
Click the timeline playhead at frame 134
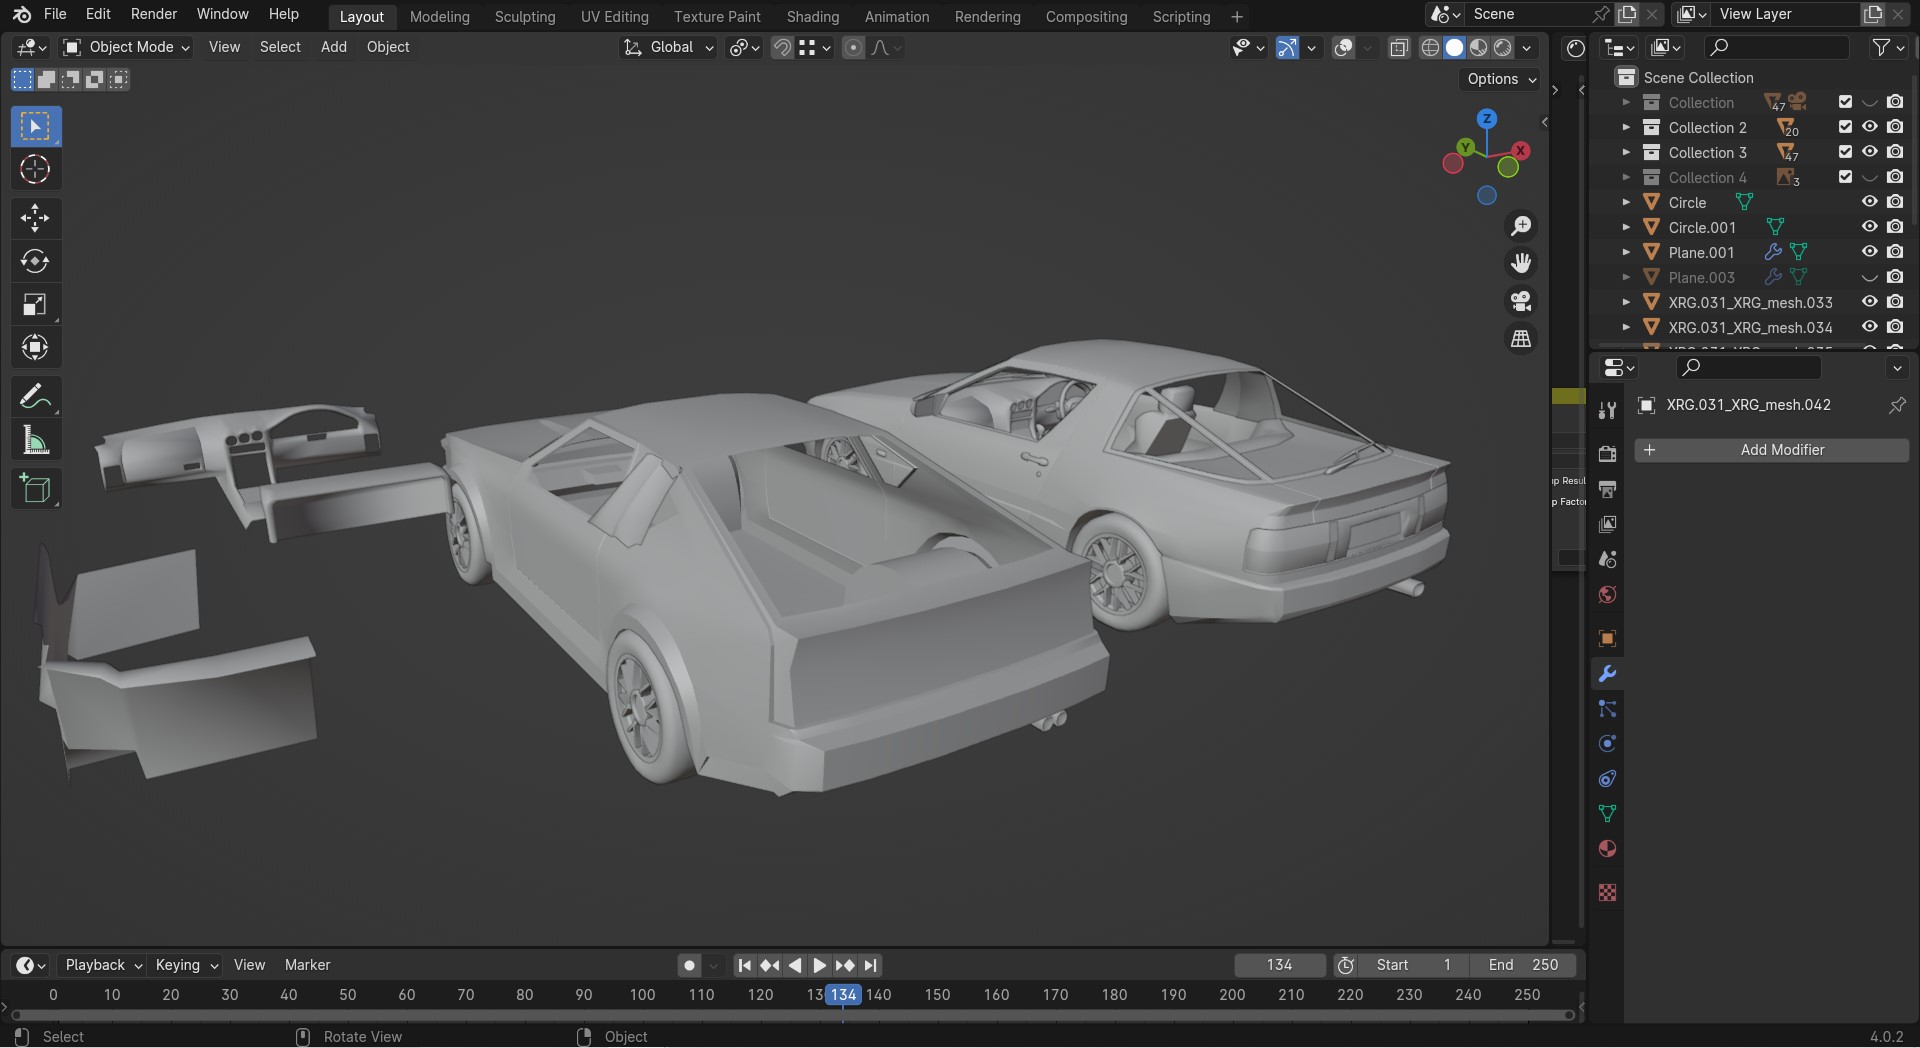click(x=843, y=995)
